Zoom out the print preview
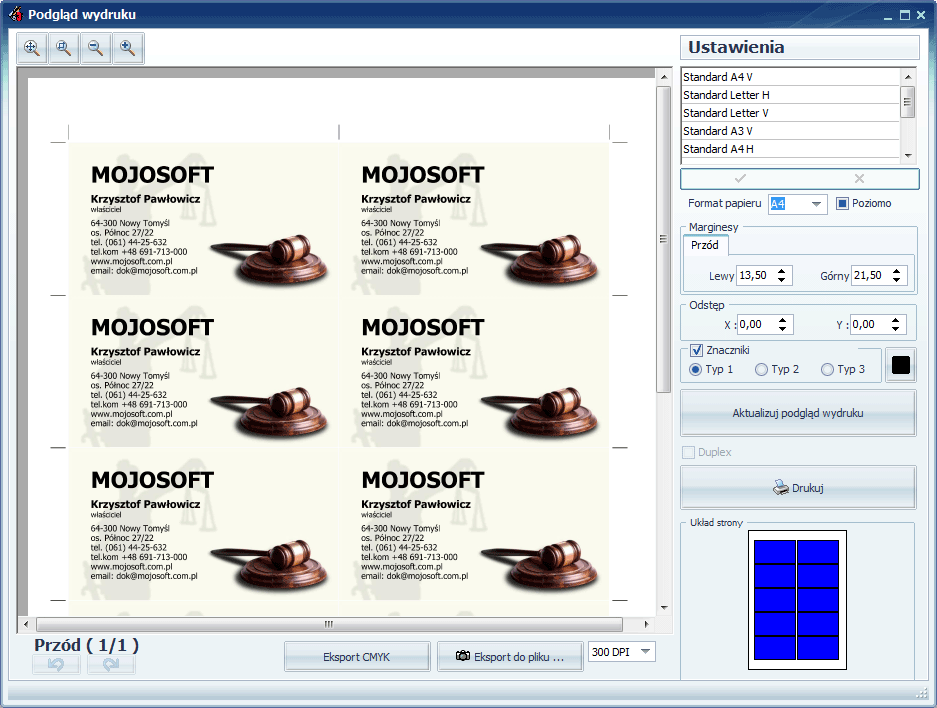This screenshot has width=937, height=708. tap(96, 48)
